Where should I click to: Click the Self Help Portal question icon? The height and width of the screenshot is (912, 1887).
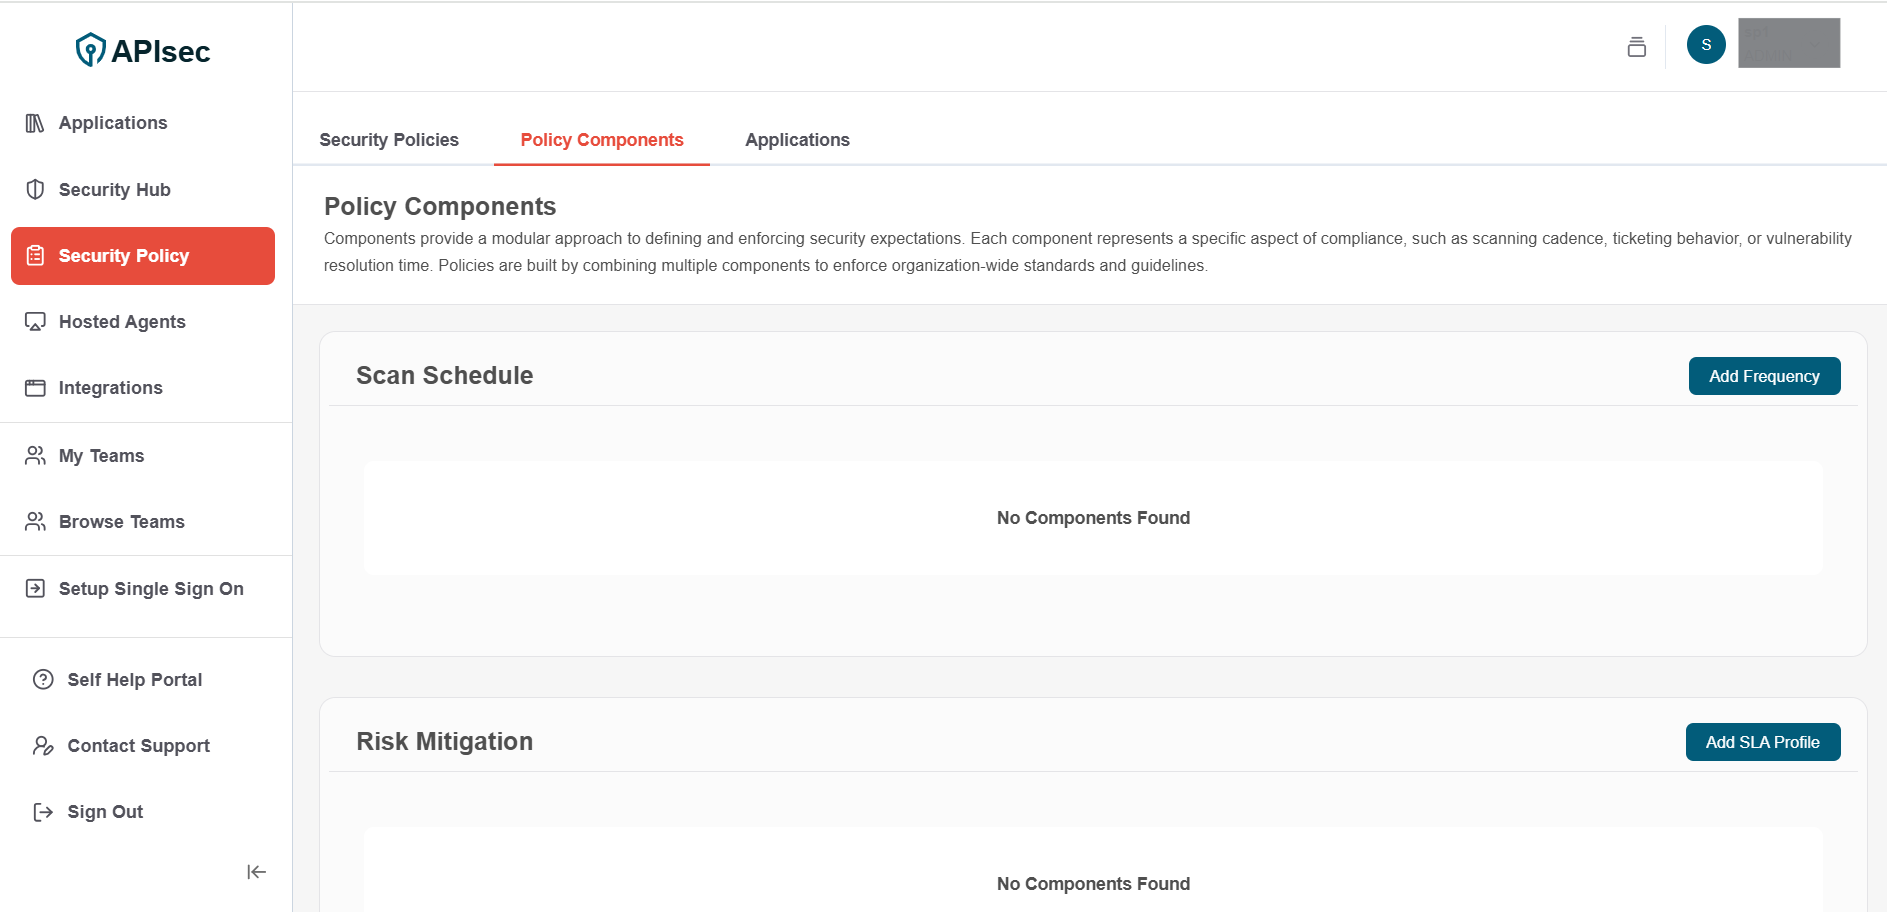coord(43,680)
